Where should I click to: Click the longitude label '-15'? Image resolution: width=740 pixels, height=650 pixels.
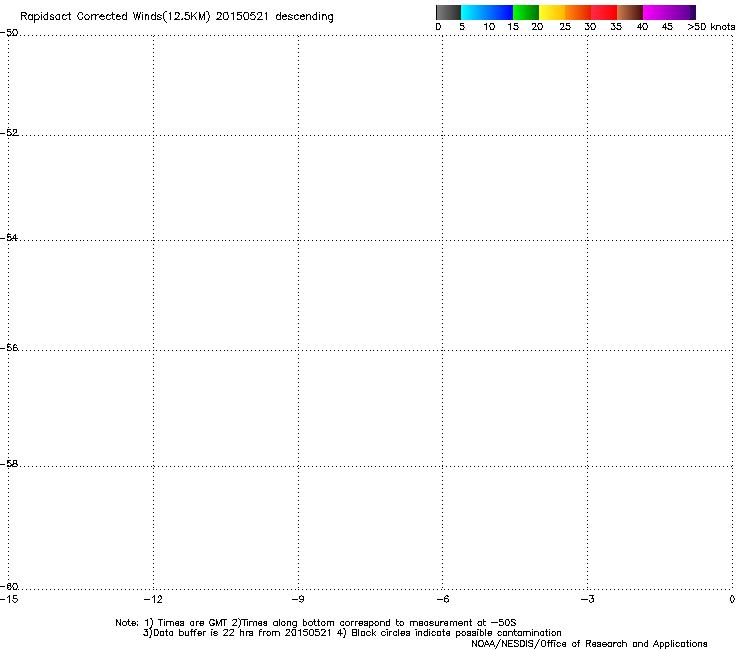[x=9, y=599]
